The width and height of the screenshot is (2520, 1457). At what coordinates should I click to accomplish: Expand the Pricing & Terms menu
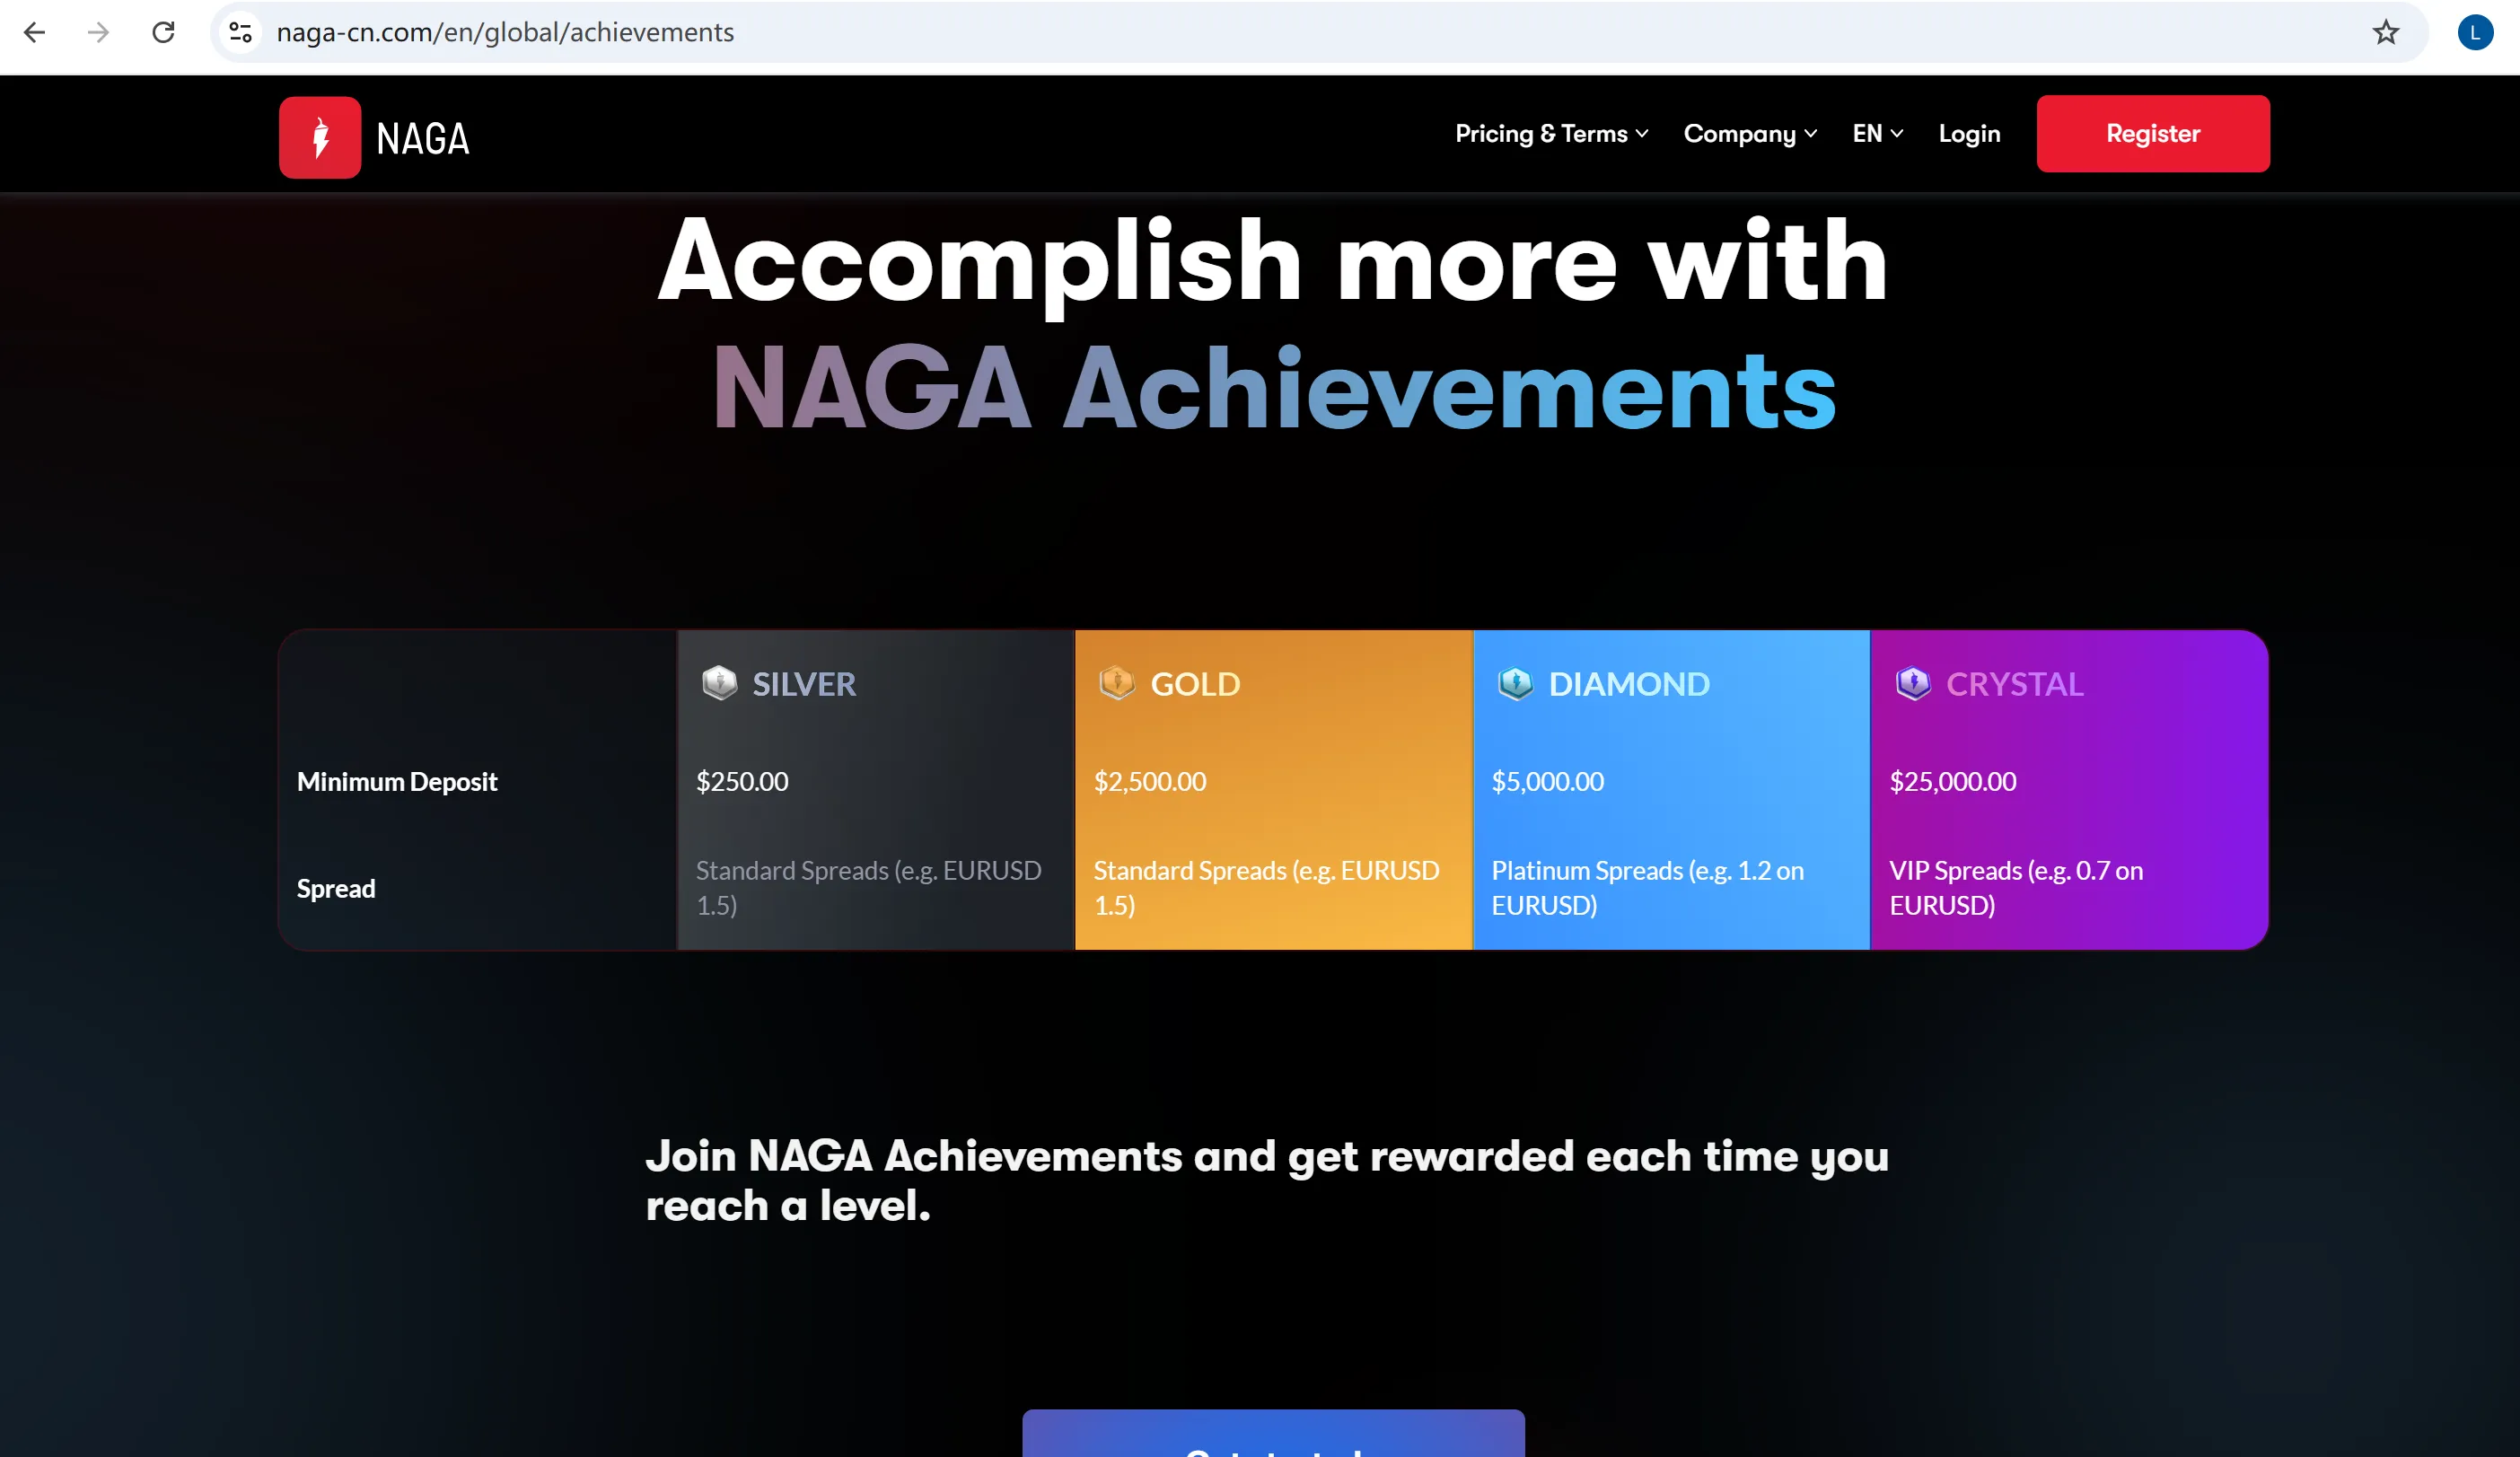(x=1550, y=133)
